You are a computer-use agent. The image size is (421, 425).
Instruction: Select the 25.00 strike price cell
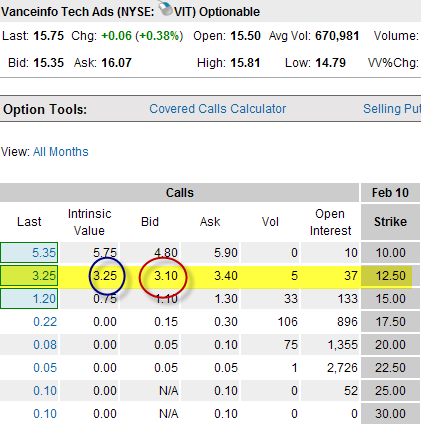(x=390, y=391)
